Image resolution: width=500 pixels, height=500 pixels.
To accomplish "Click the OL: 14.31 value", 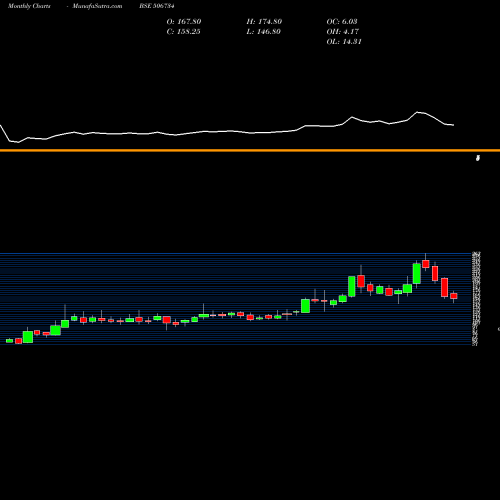I will (x=344, y=42).
